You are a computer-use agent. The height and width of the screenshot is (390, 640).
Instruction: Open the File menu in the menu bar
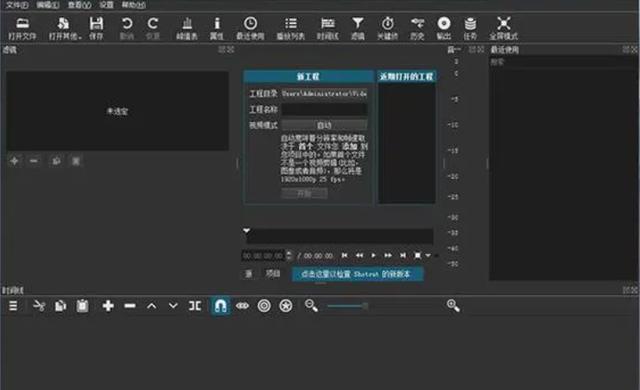click(17, 5)
